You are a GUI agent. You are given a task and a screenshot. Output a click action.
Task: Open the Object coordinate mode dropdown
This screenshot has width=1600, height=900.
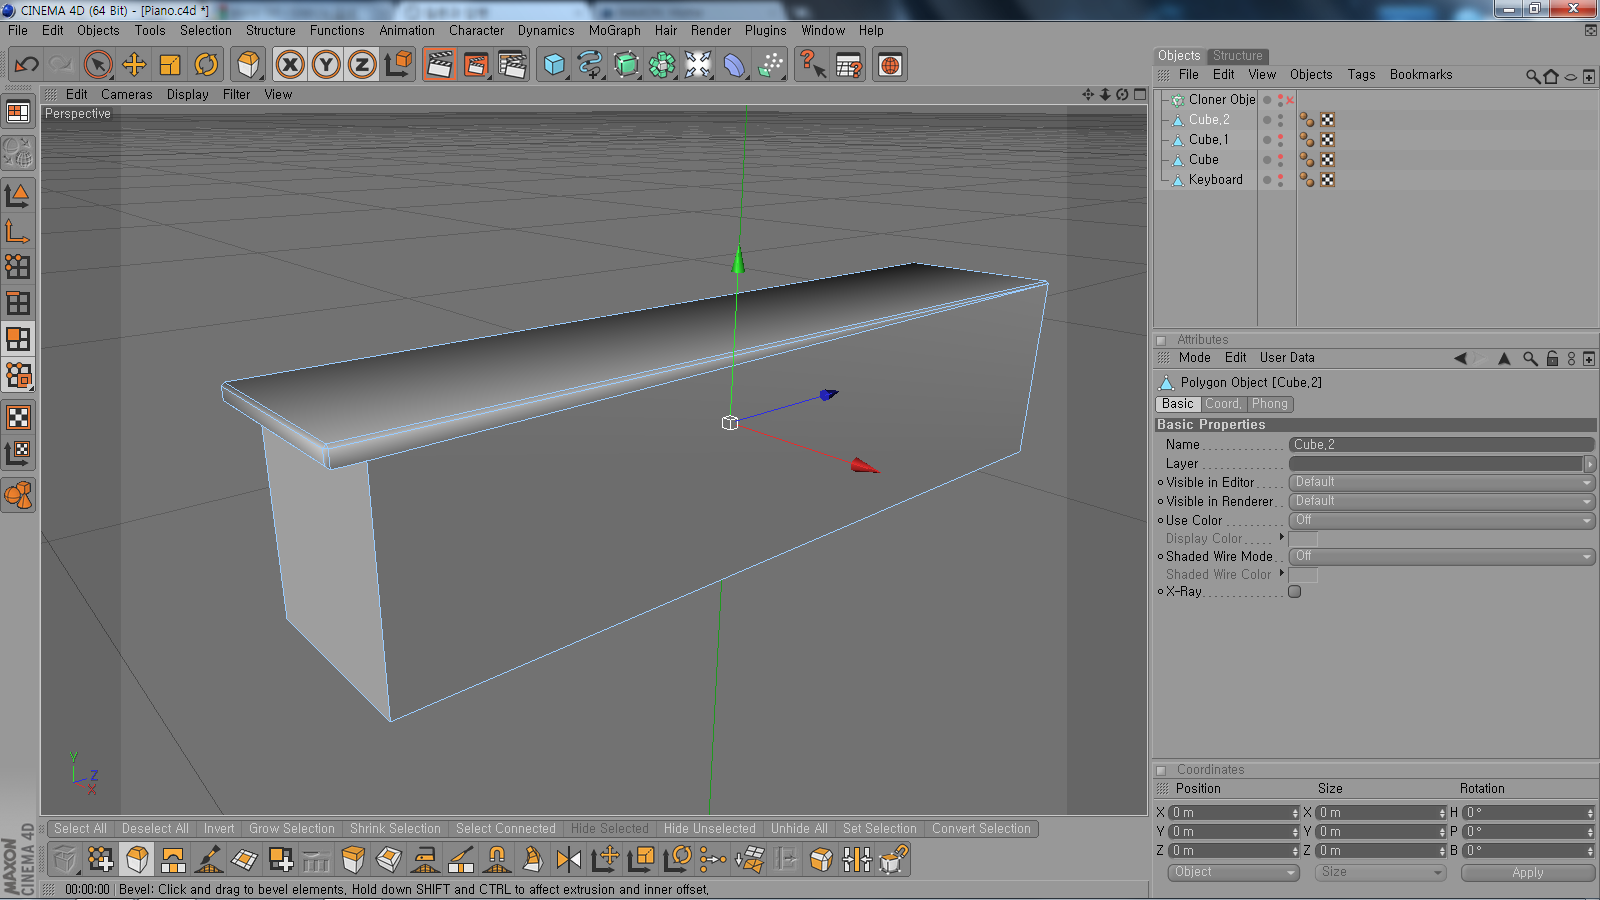[x=1233, y=873]
